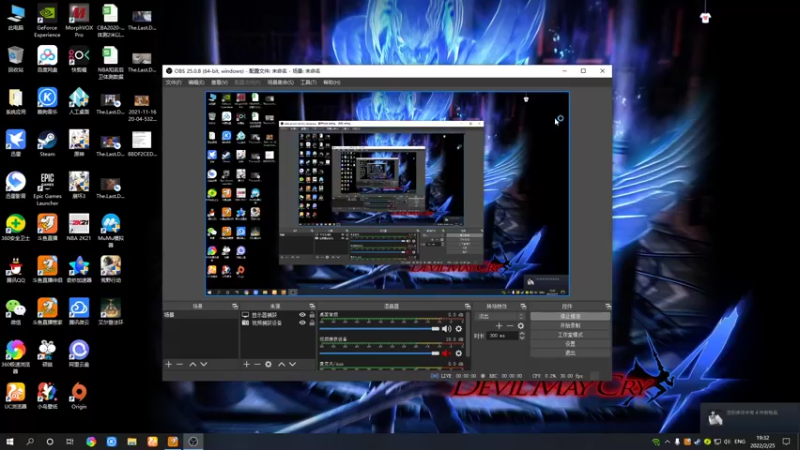
Task: Open the 工具(T) menu in OBS
Action: tap(308, 82)
